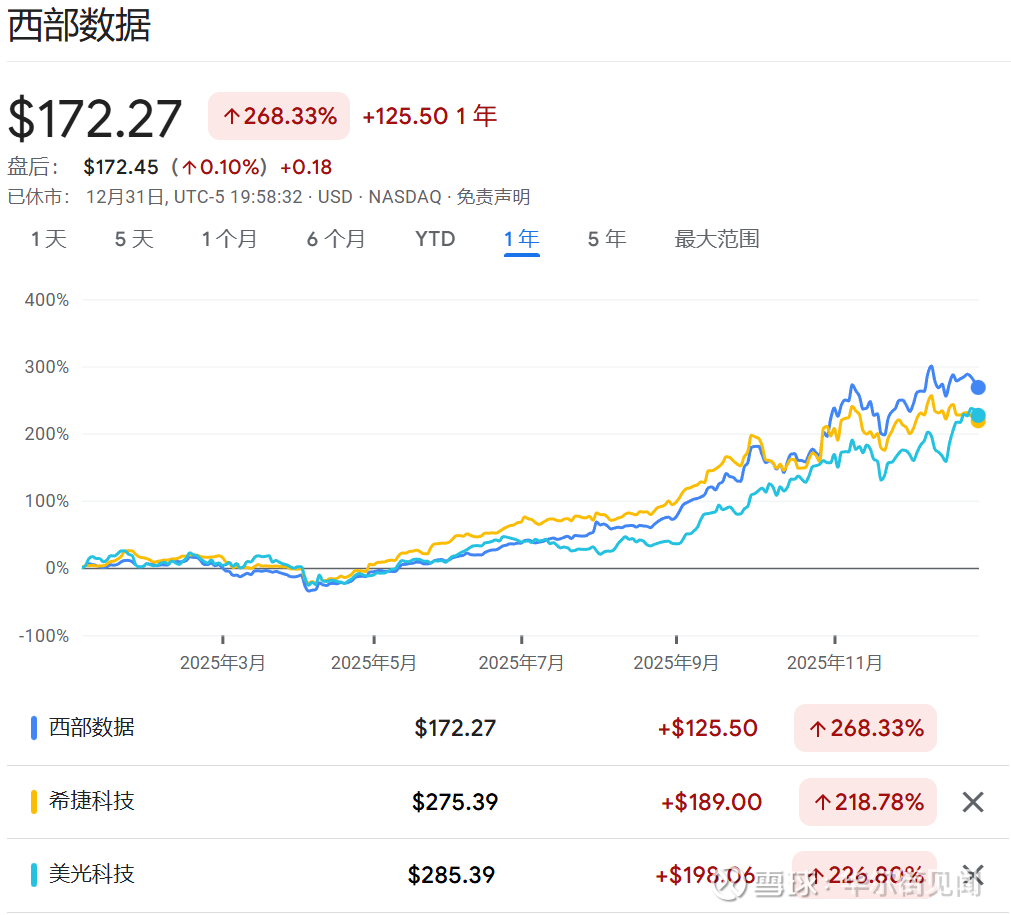Open the 6 个月 chart range
1011x915 pixels.
point(335,239)
